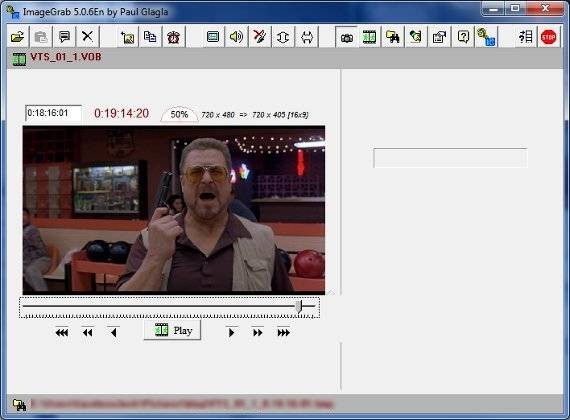Open help with question mark icon
This screenshot has width=570, height=420.
click(x=463, y=37)
